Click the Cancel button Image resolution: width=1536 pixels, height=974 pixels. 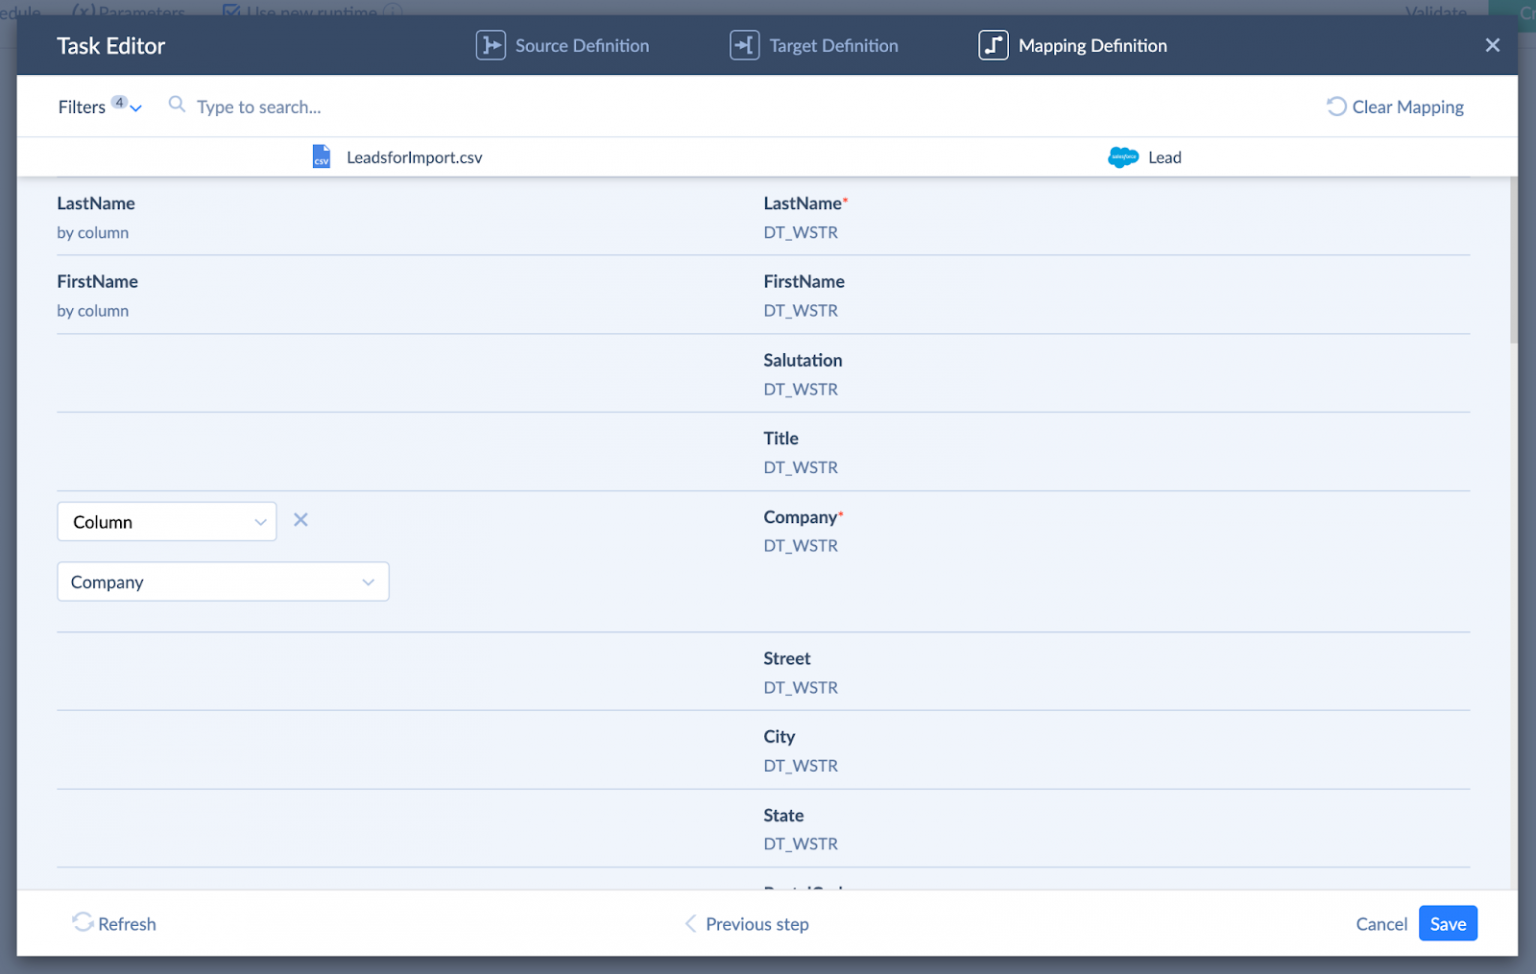pos(1381,924)
